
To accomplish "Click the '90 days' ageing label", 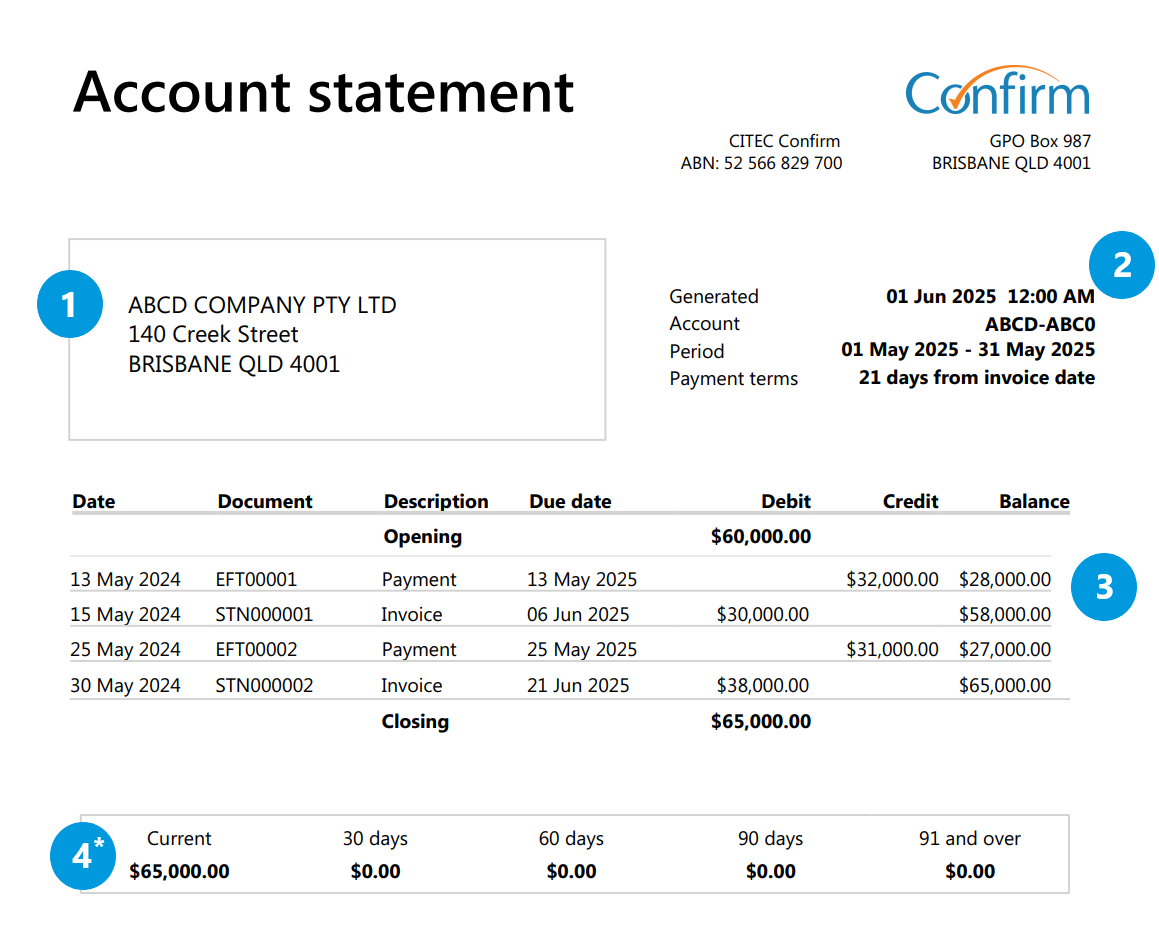I will coord(770,839).
